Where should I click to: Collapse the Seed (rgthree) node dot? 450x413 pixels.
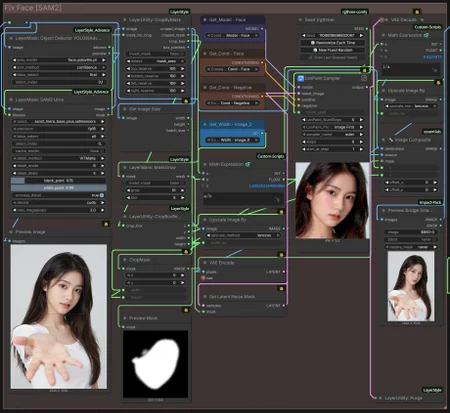300,20
